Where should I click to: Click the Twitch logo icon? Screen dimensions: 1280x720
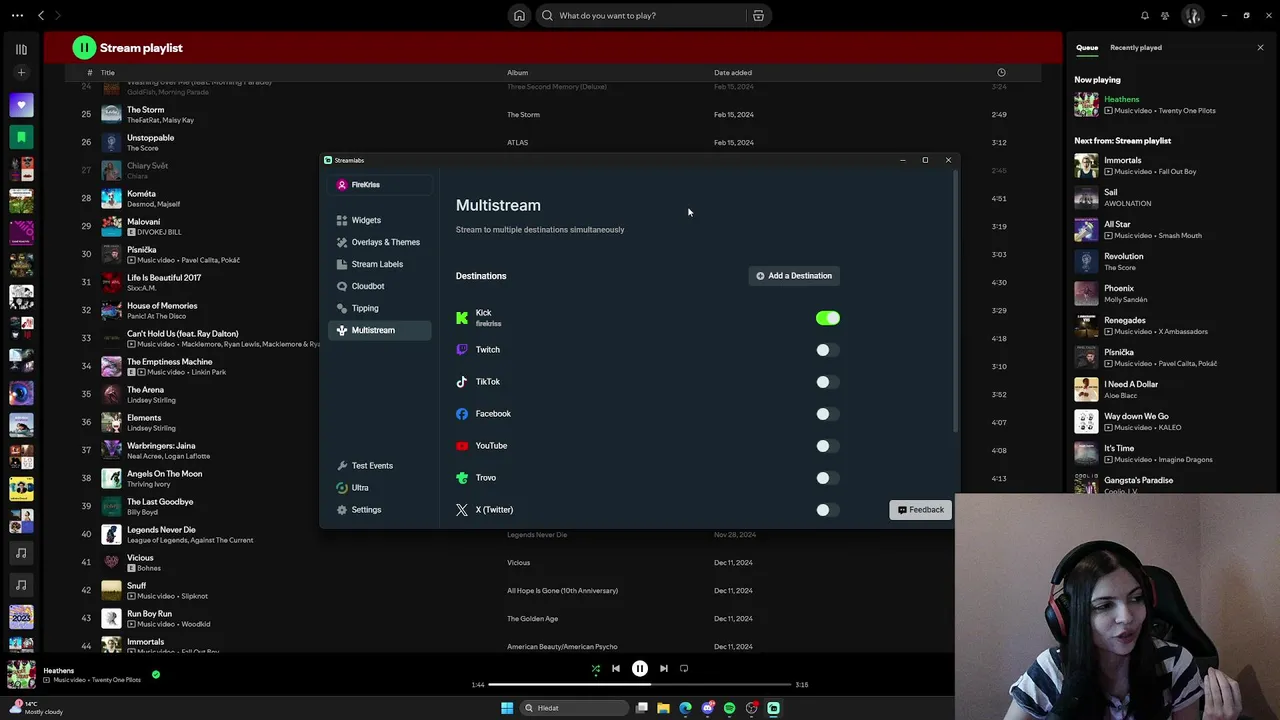(x=462, y=350)
